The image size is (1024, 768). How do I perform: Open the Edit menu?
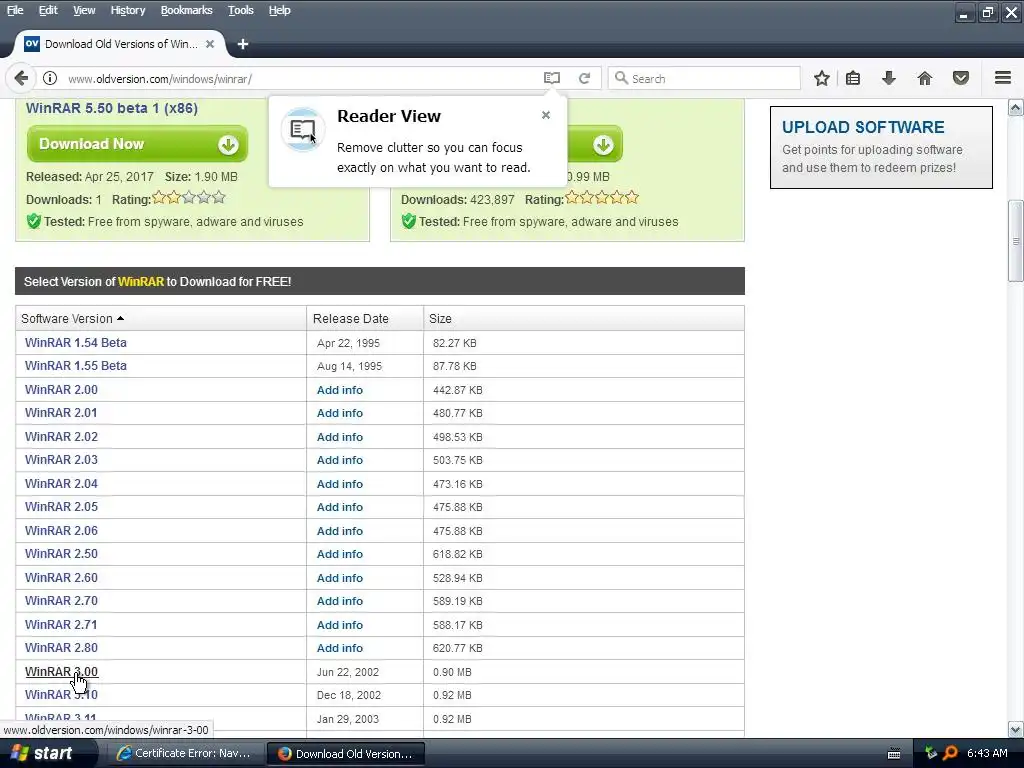48,10
